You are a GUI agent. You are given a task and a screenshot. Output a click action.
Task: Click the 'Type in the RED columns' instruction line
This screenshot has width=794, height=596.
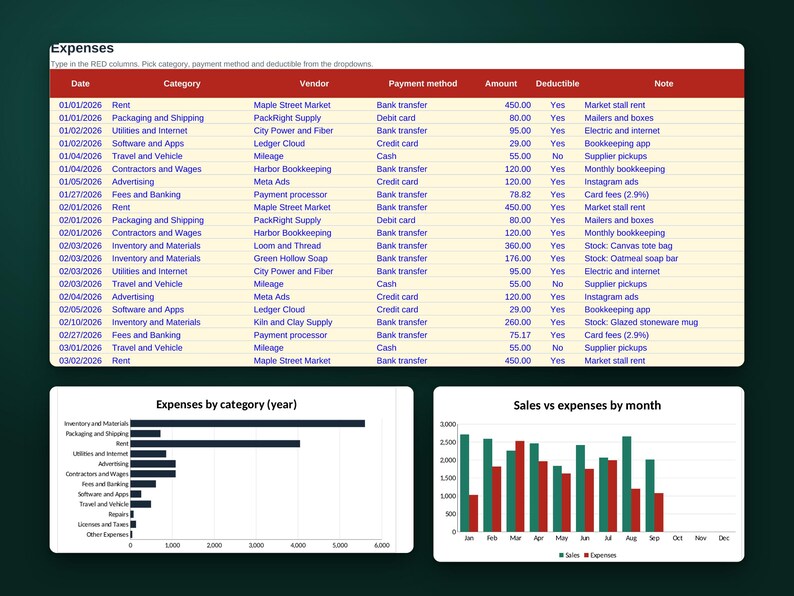coord(212,64)
